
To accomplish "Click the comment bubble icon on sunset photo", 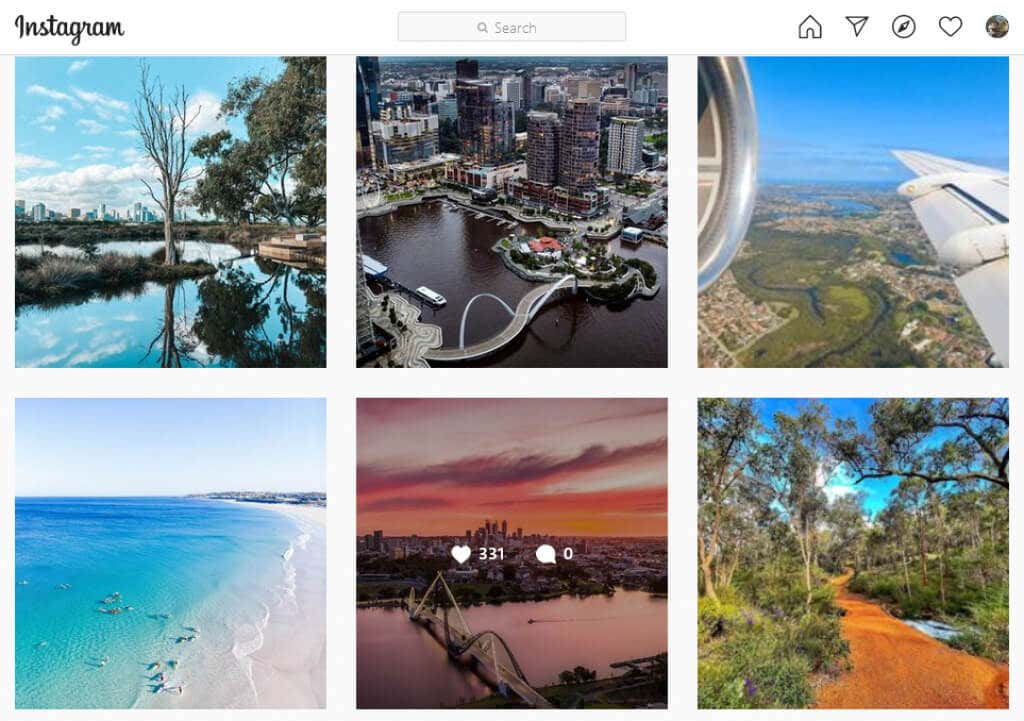I will point(545,554).
